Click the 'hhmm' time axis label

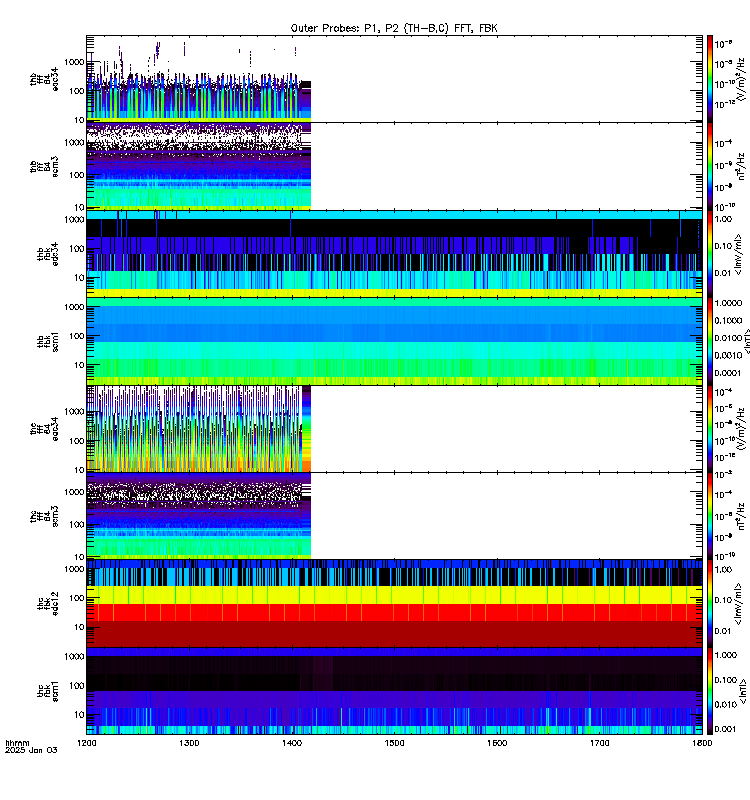click(17, 743)
